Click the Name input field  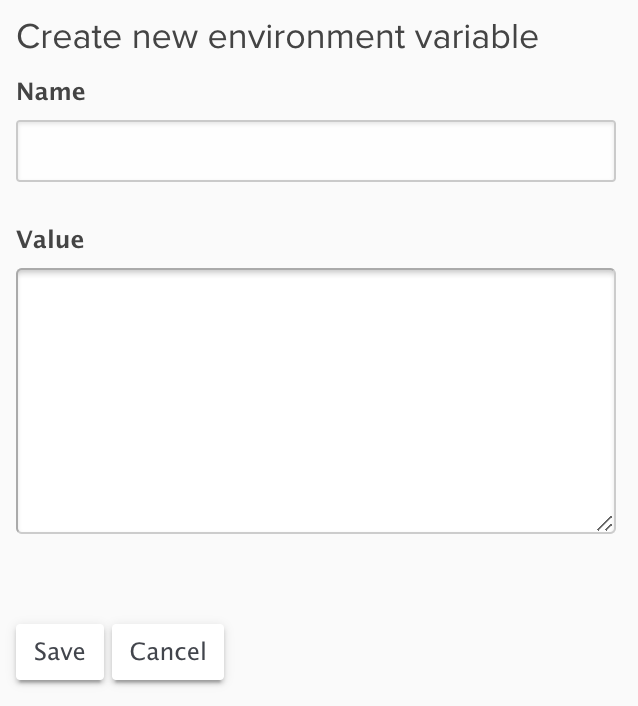point(316,151)
